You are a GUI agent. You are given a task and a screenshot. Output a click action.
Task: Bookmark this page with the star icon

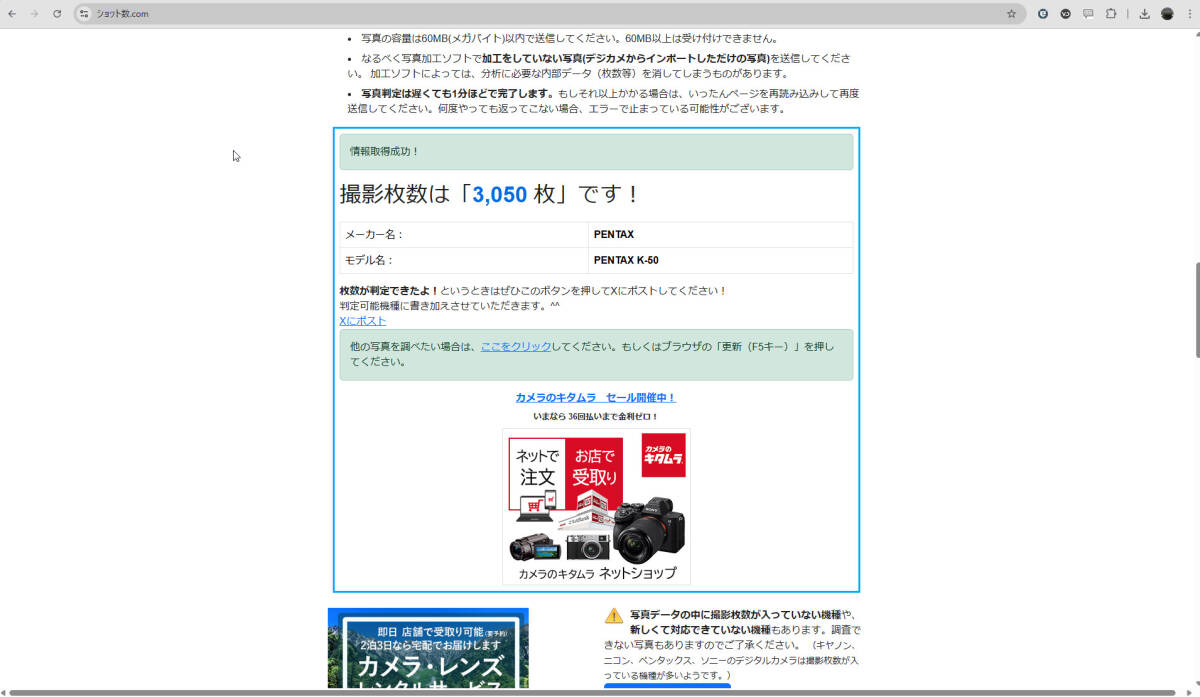click(x=1011, y=14)
